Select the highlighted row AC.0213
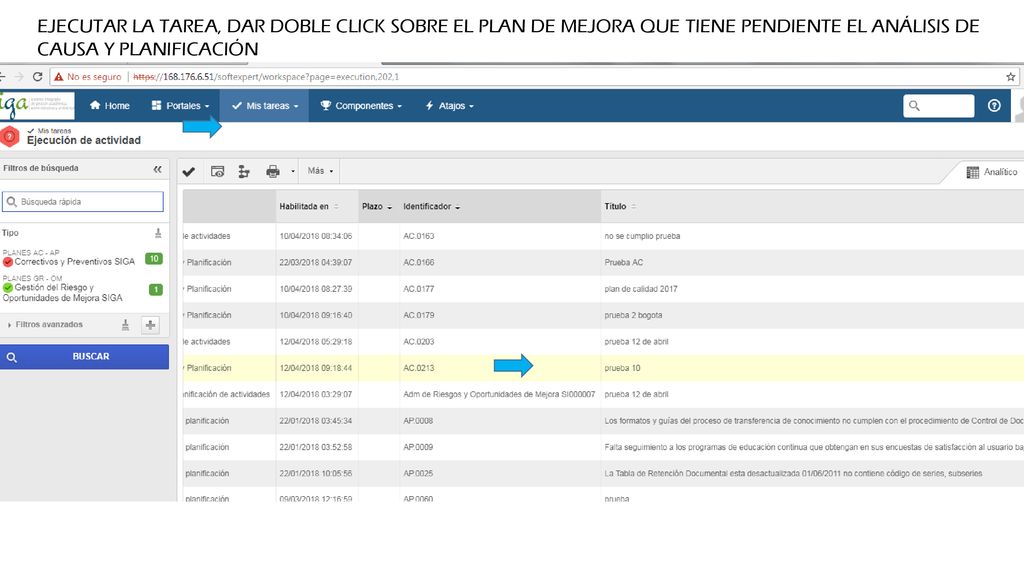This screenshot has height=576, width=1024. [x=603, y=368]
